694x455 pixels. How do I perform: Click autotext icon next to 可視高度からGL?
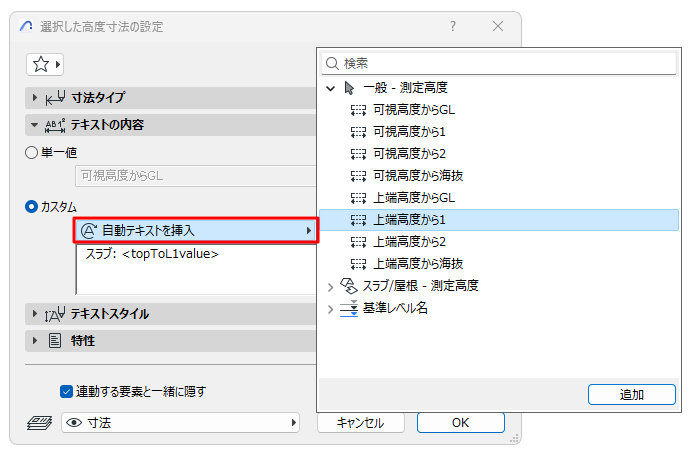358,110
